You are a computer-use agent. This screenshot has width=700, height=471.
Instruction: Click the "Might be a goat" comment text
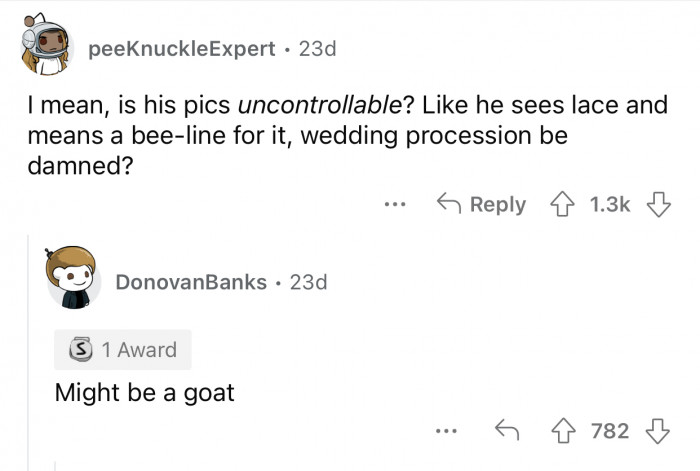(x=144, y=392)
